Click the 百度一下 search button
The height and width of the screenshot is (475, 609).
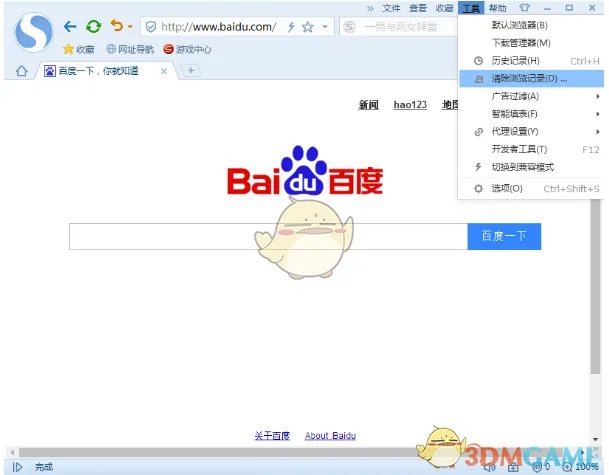coord(504,236)
